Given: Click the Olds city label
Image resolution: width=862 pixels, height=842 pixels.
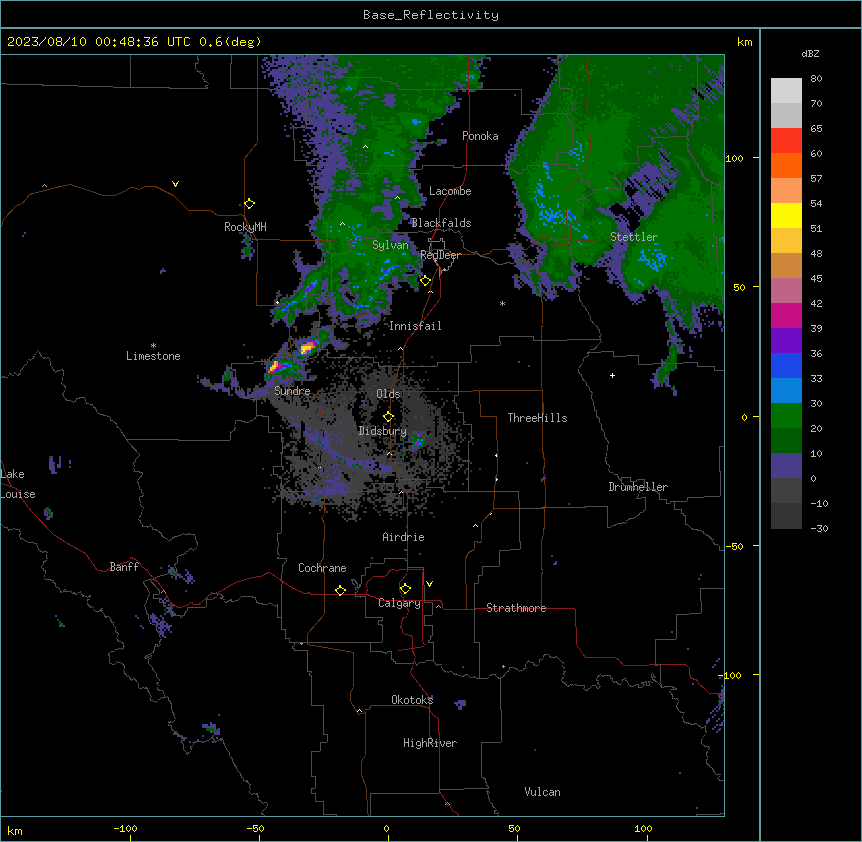Looking at the screenshot, I should (x=388, y=394).
